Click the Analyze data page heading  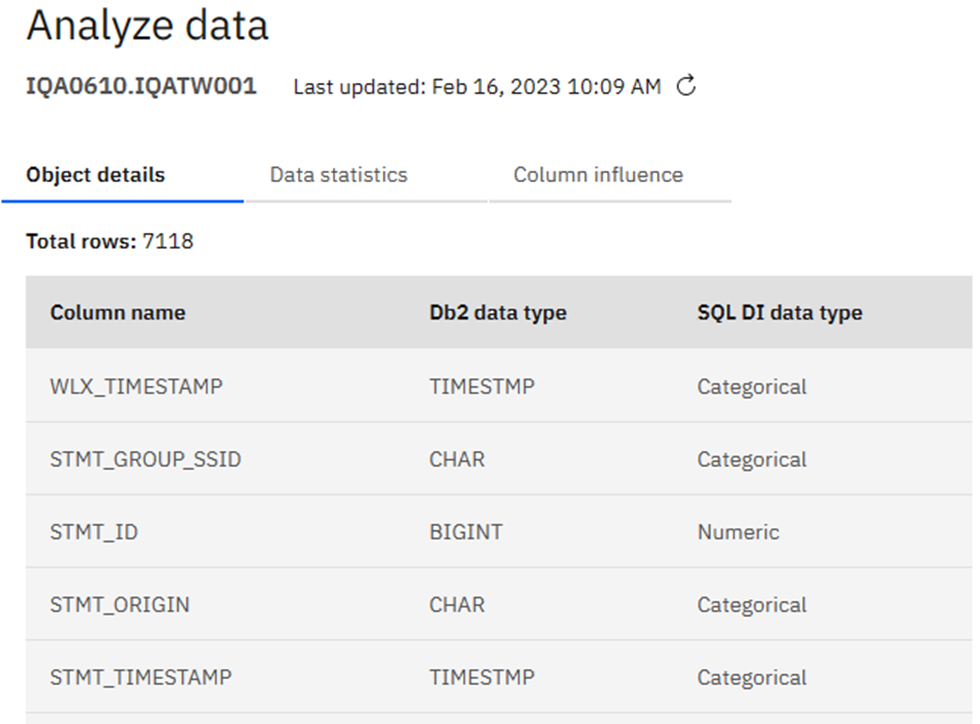147,26
